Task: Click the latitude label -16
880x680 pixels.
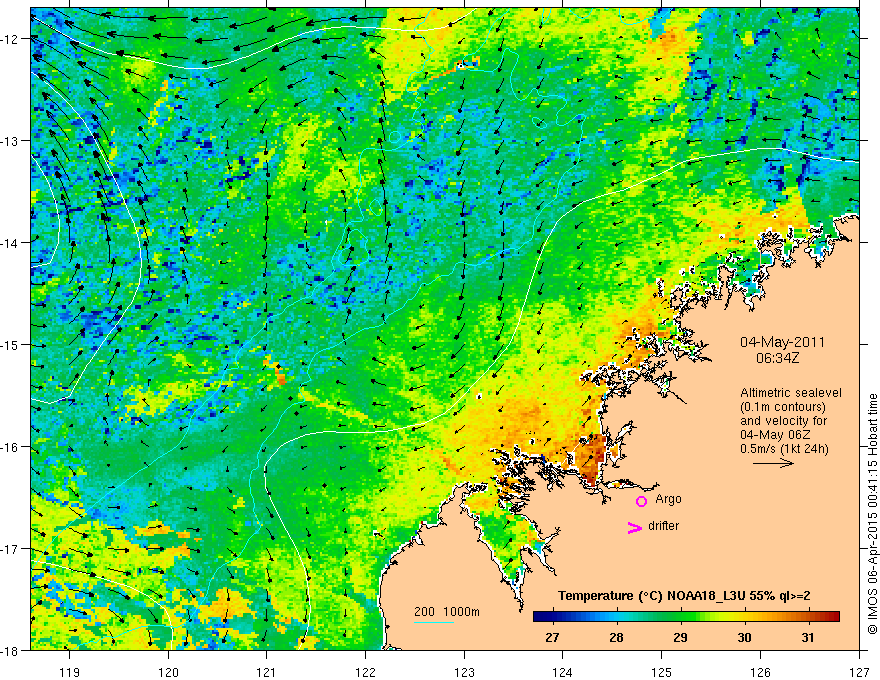Action: (11, 447)
